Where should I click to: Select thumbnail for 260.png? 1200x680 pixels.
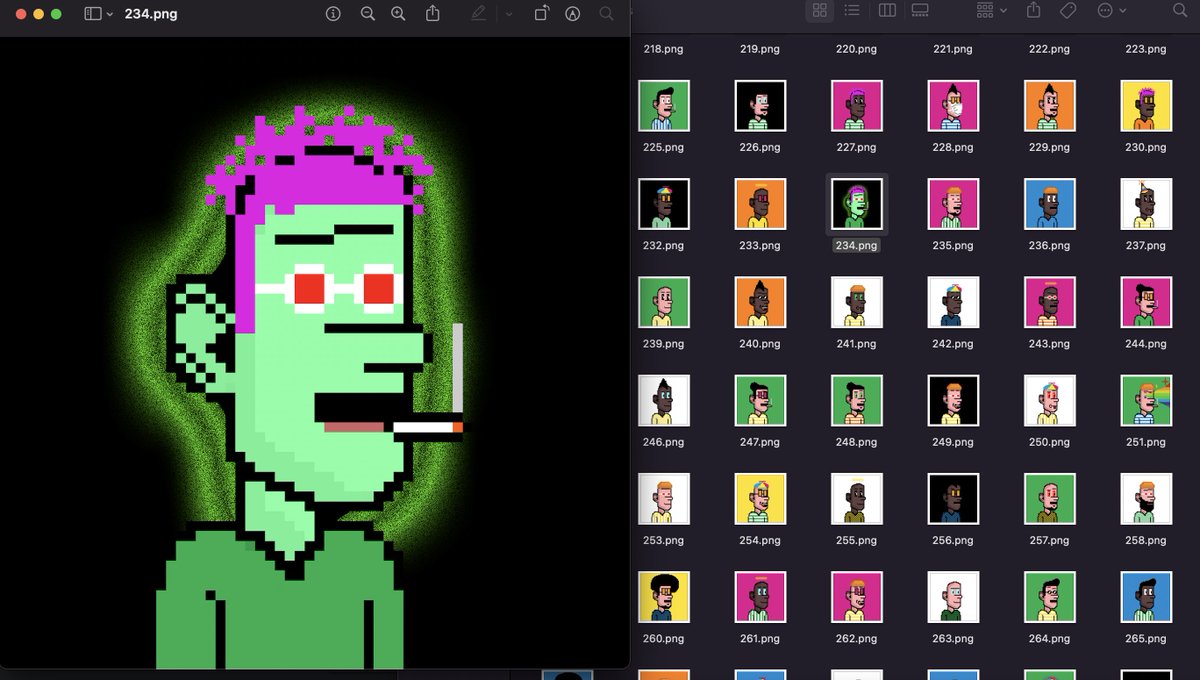tap(664, 596)
